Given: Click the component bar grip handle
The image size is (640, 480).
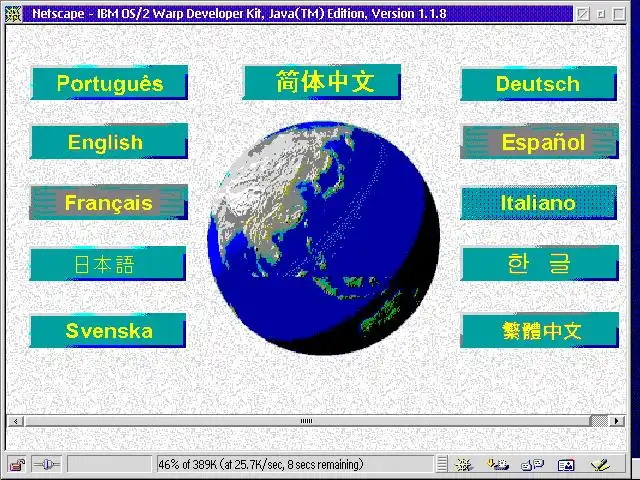Looking at the screenshot, I should (x=442, y=464).
